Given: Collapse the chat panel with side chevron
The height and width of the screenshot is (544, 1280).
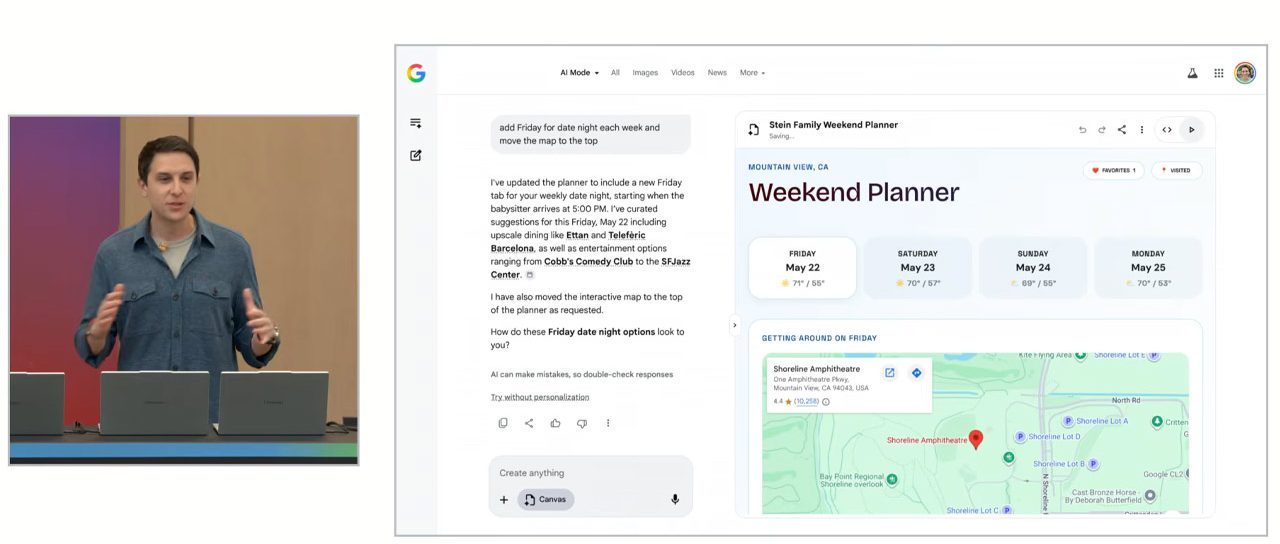Looking at the screenshot, I should click(734, 325).
